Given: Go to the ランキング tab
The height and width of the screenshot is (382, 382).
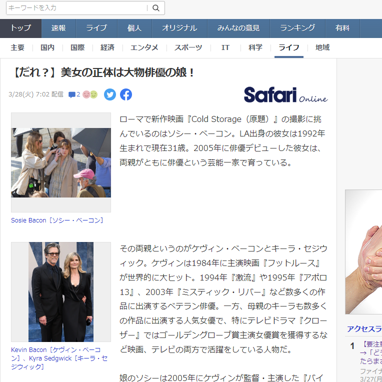Looking at the screenshot, I should tap(298, 28).
